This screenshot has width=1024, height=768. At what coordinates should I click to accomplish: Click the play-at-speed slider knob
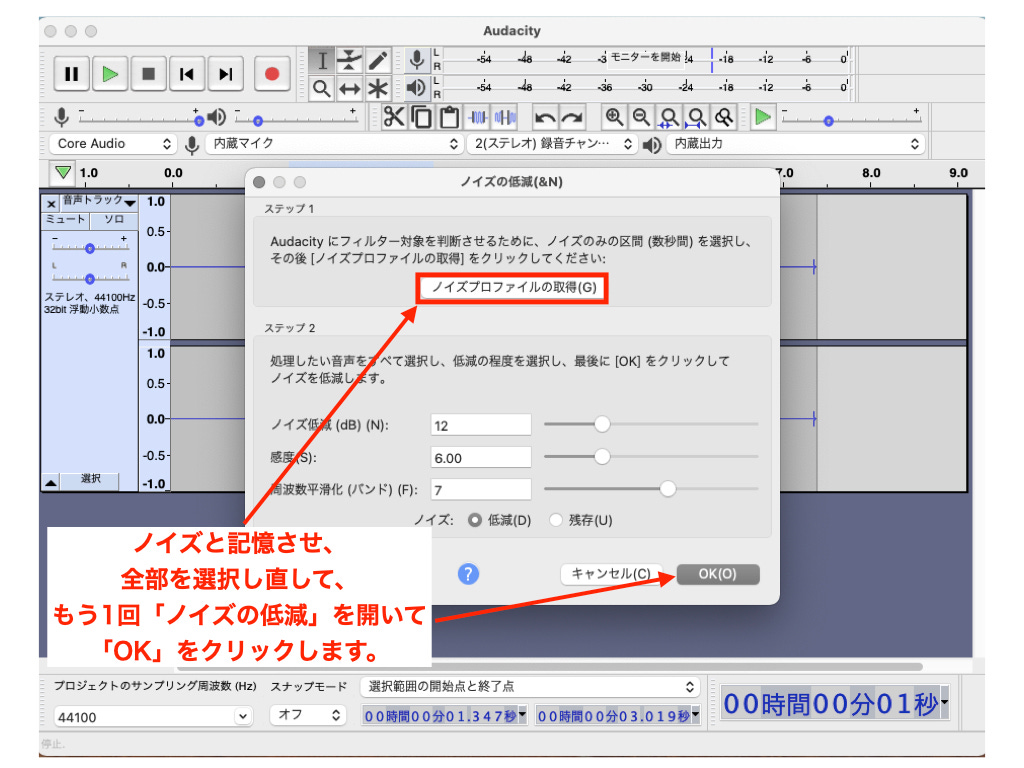(829, 121)
